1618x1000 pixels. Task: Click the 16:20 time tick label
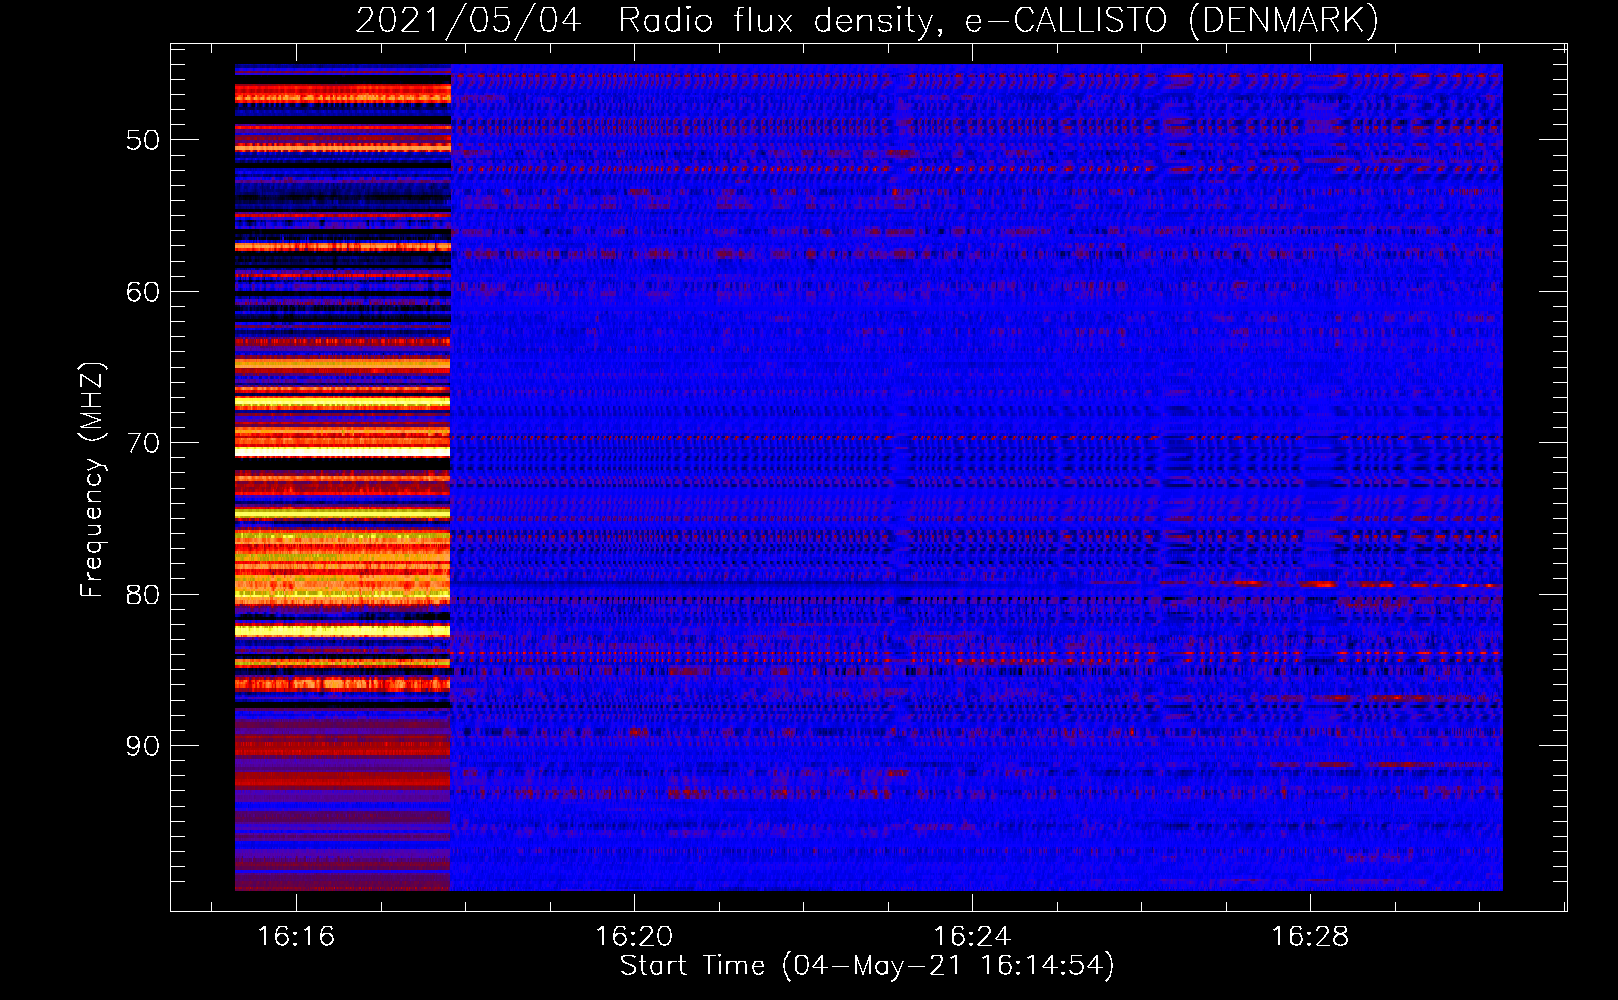click(x=634, y=937)
